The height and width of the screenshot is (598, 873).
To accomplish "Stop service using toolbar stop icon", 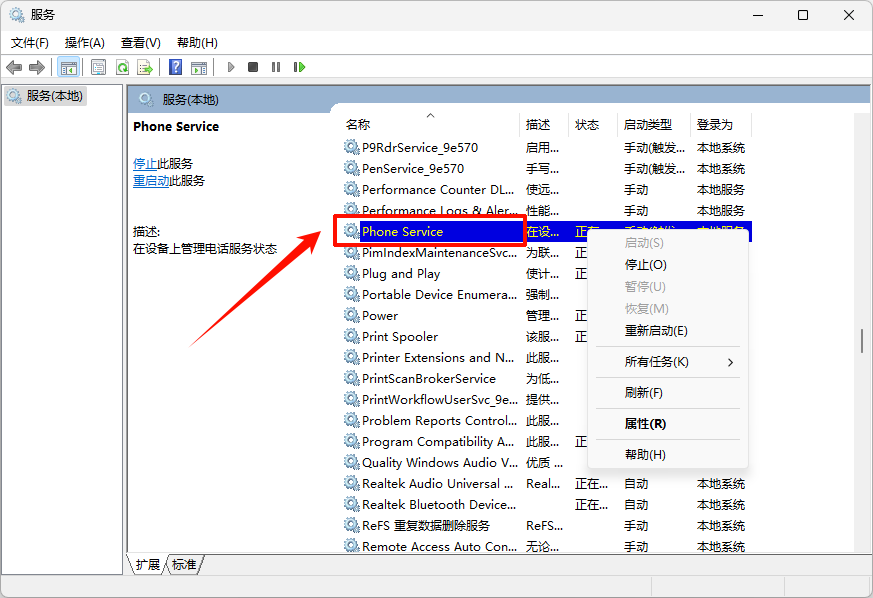I will 253,67.
